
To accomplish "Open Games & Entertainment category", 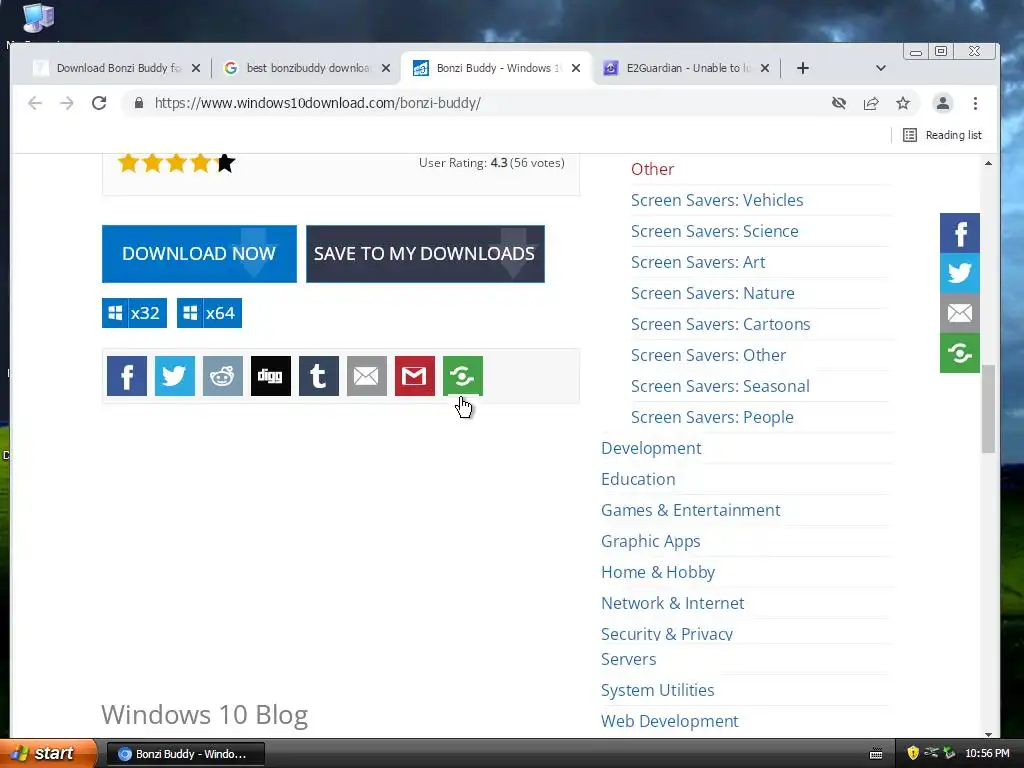I will 690,510.
